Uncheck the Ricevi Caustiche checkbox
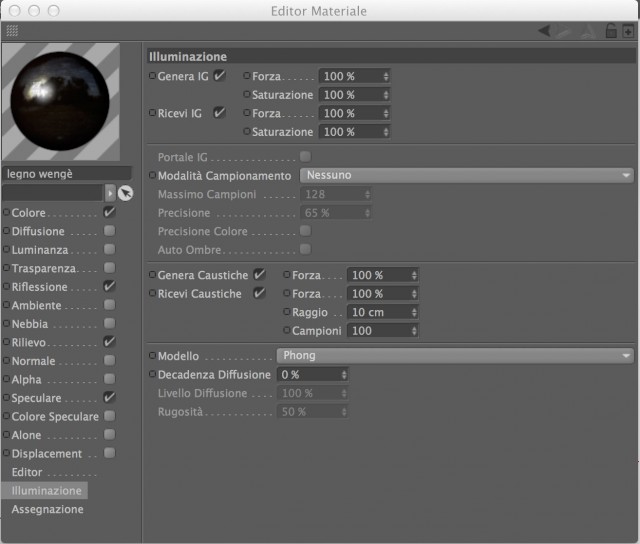This screenshot has height=544, width=640. click(259, 293)
